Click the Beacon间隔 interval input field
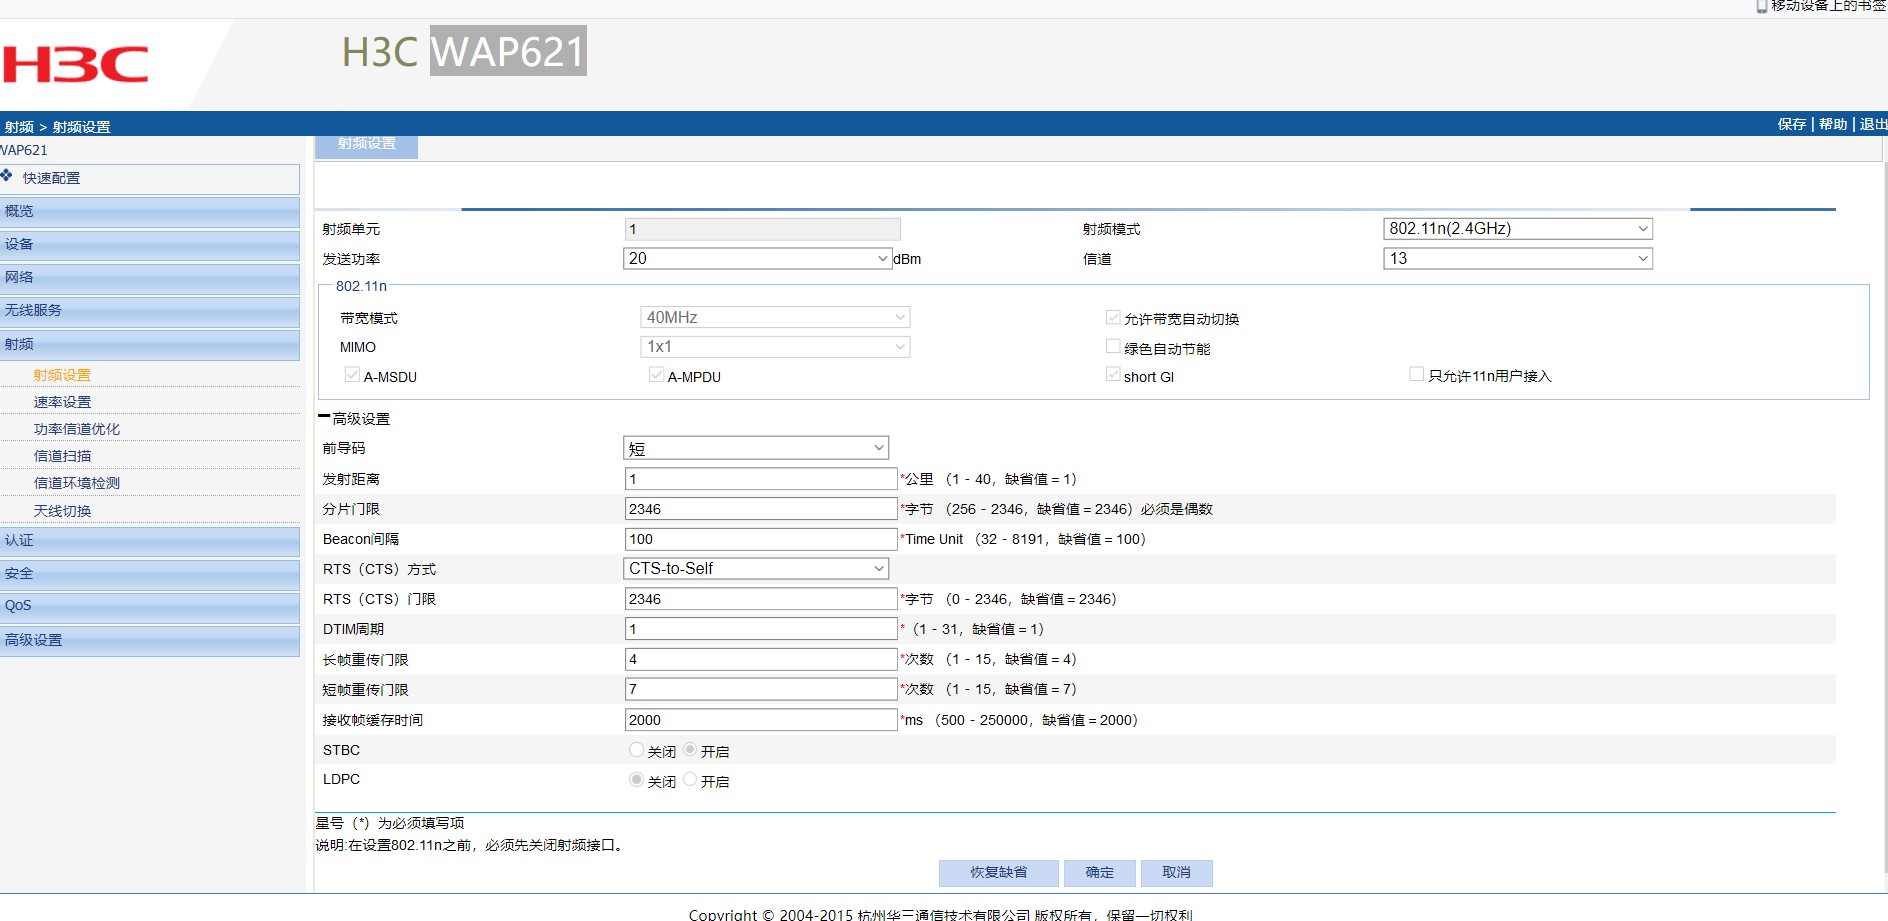Viewport: 1888px width, 921px height. click(x=761, y=539)
